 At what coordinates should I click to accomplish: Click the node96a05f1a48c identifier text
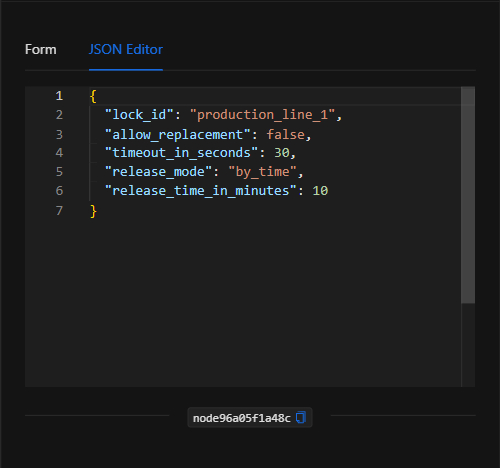click(242, 418)
